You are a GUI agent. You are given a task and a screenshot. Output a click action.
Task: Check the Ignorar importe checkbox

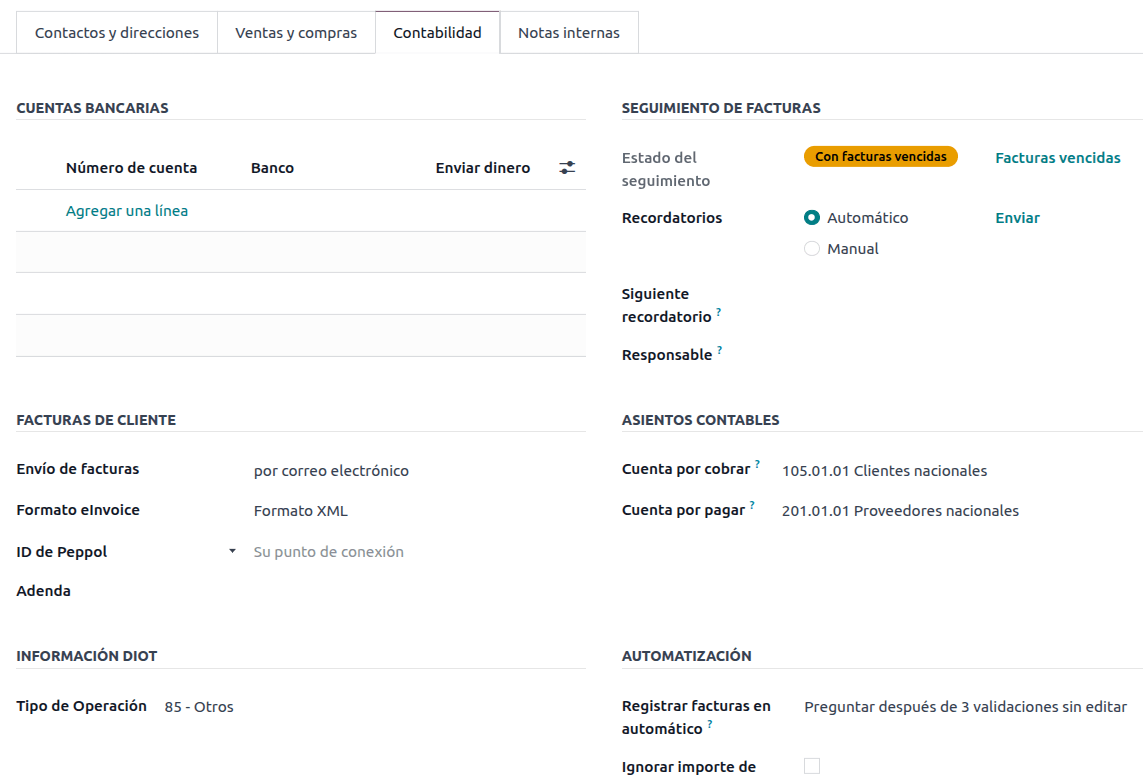click(x=810, y=765)
